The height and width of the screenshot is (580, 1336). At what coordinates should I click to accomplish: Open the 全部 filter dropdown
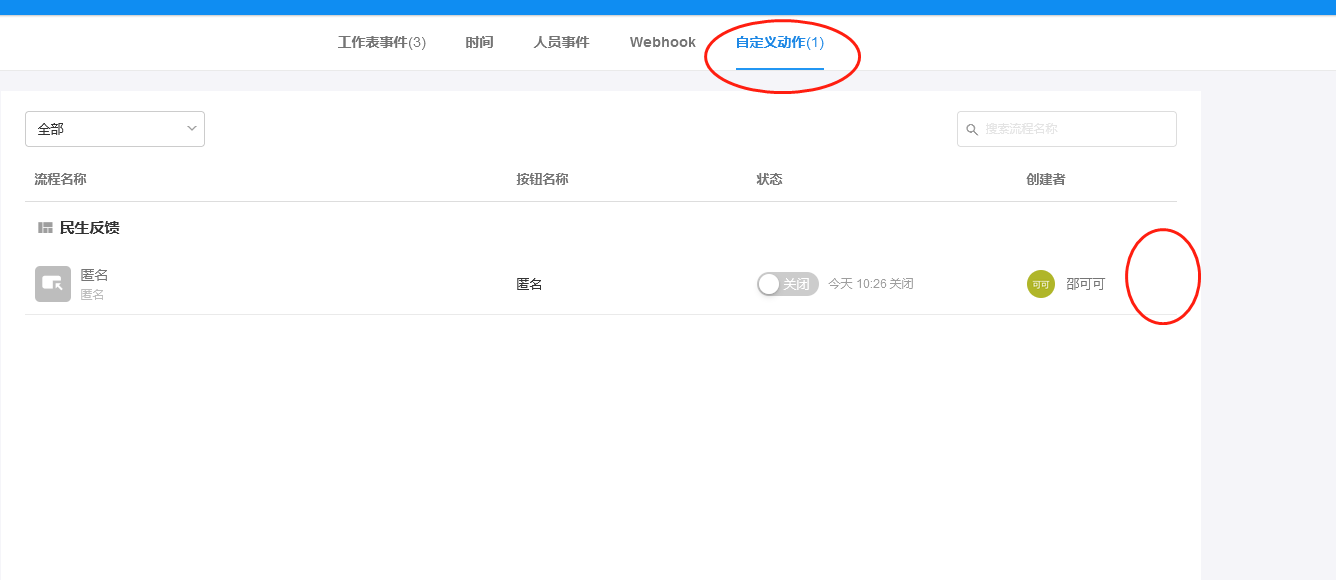pos(114,128)
